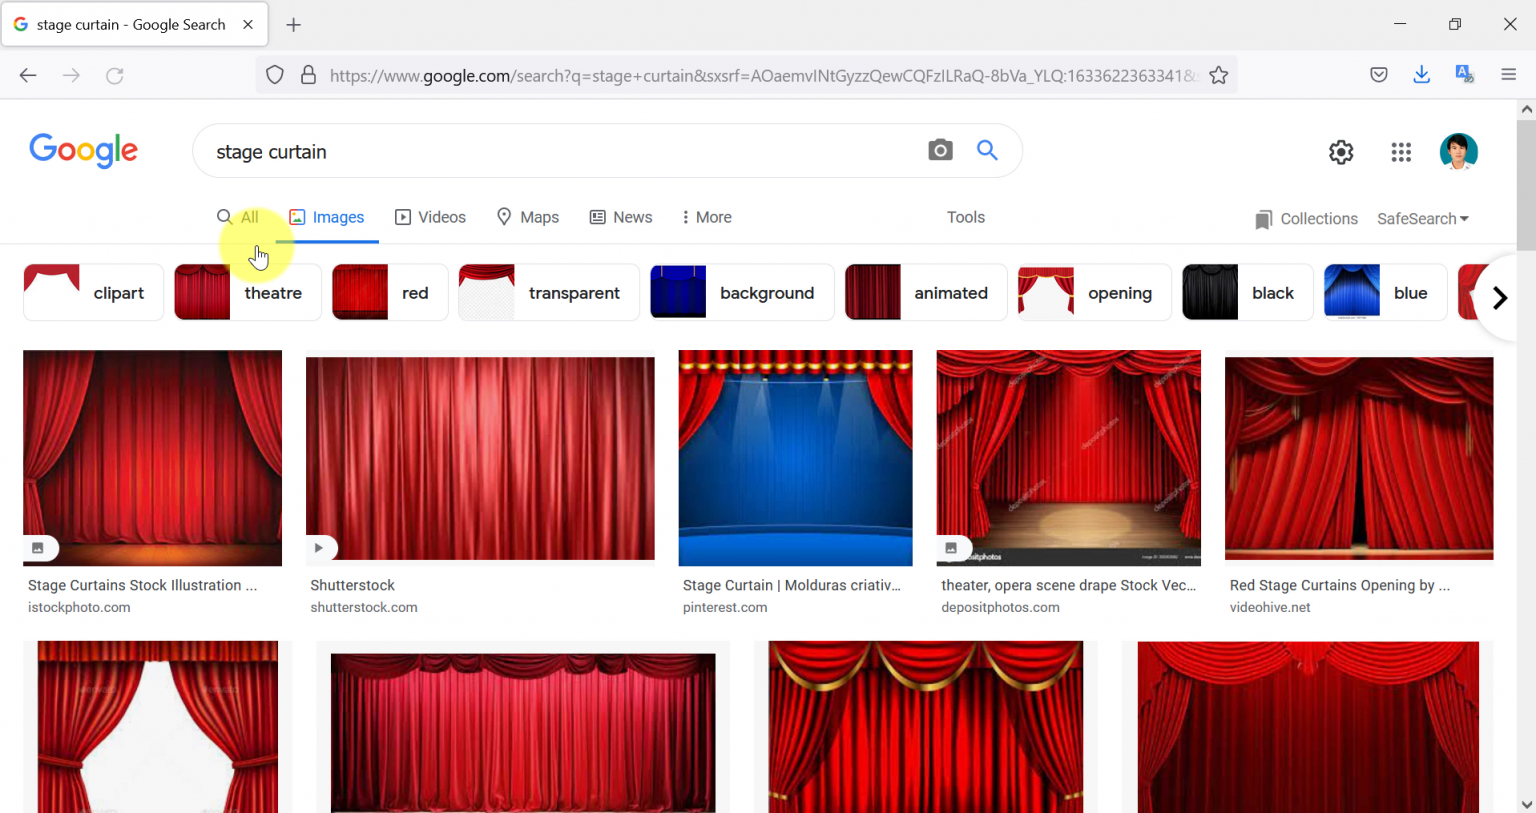The image size is (1536, 813).
Task: Switch to the Videos tab
Action: (430, 217)
